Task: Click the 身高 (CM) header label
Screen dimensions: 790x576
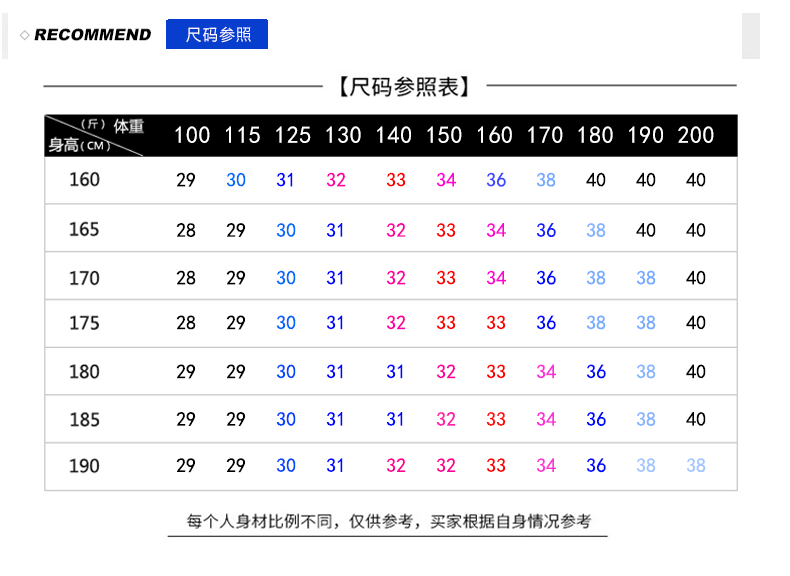Action: pyautogui.click(x=79, y=145)
